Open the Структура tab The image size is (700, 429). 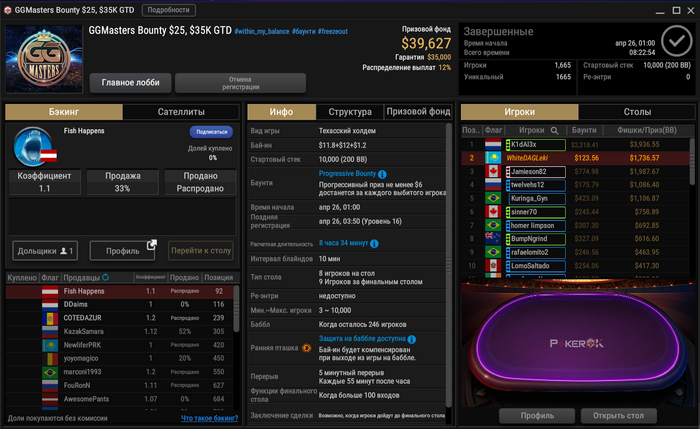(350, 112)
